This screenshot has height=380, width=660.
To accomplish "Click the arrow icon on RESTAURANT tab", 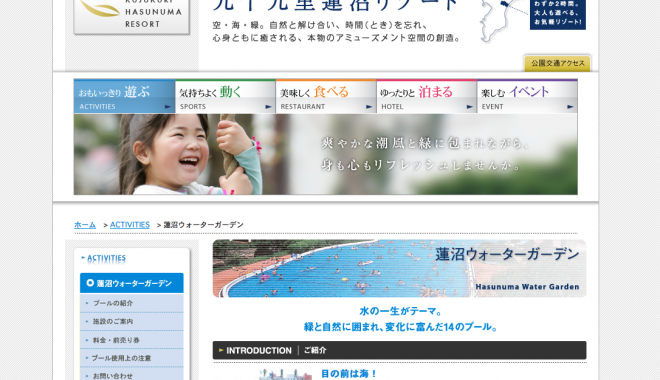I will pyautogui.click(x=369, y=107).
